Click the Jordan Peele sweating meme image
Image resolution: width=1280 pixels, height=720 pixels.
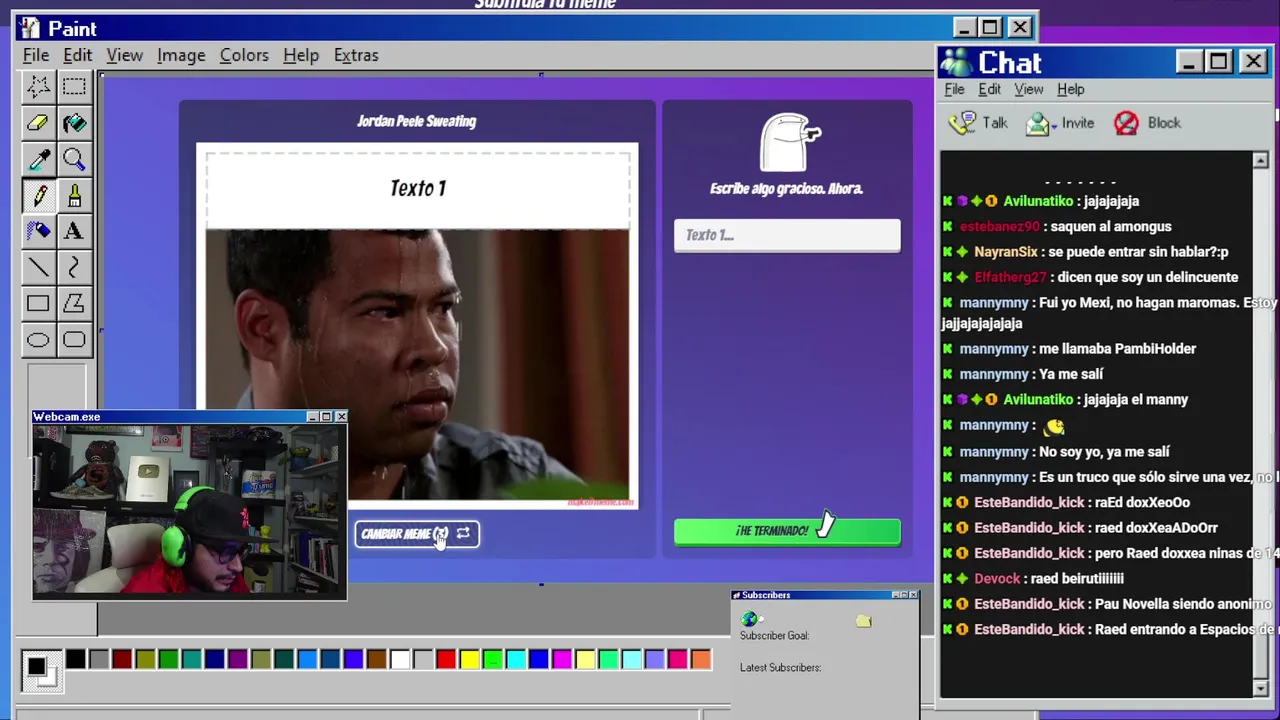point(418,364)
